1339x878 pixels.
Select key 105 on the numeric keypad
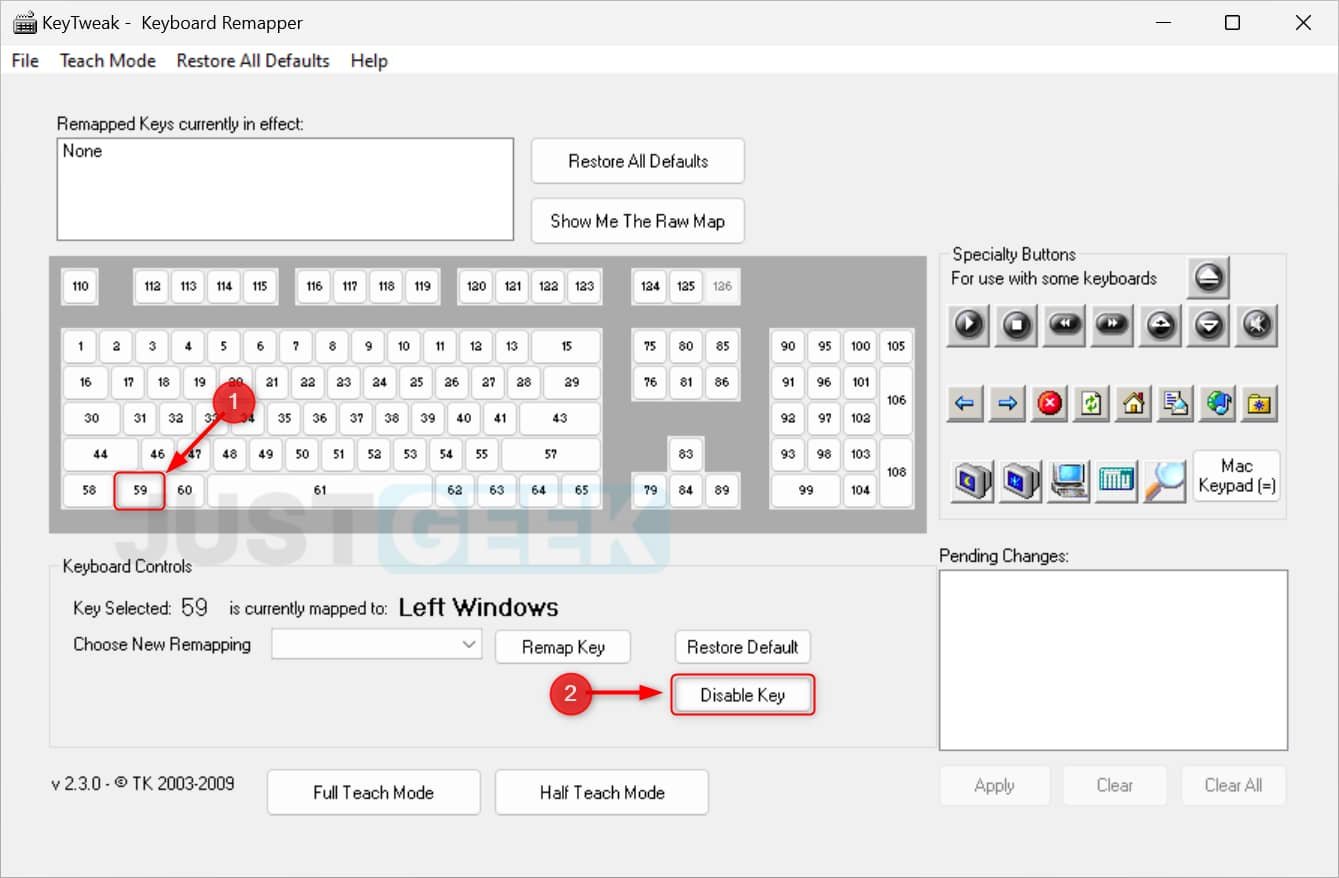coord(896,346)
